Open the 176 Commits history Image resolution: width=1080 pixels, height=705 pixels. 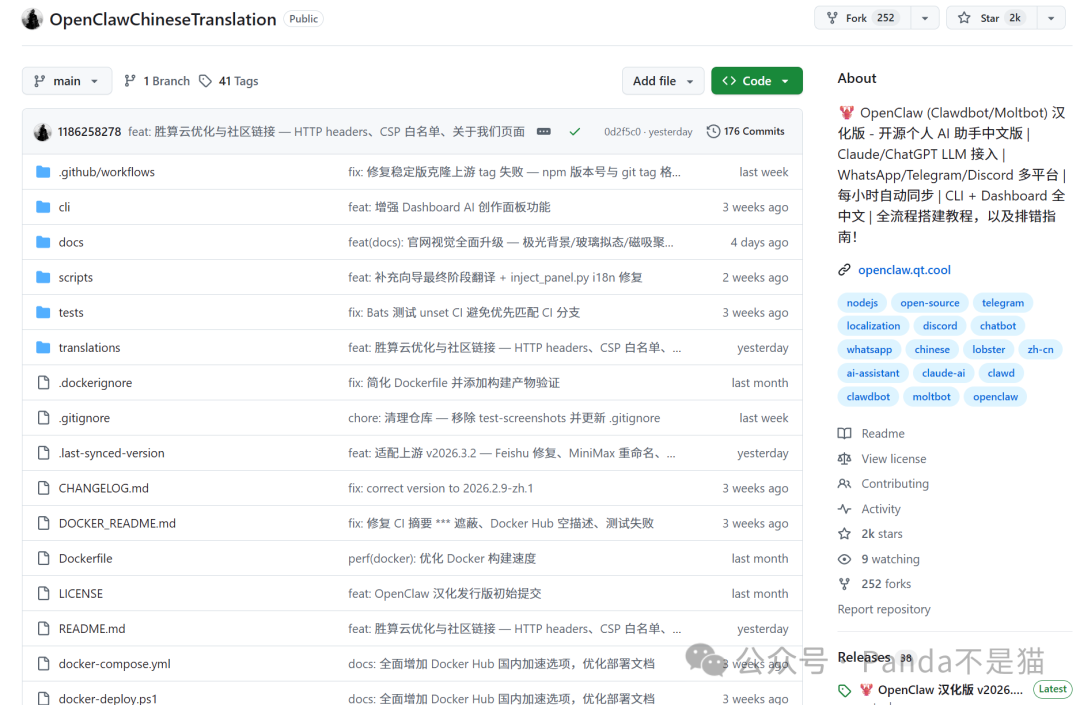[745, 131]
